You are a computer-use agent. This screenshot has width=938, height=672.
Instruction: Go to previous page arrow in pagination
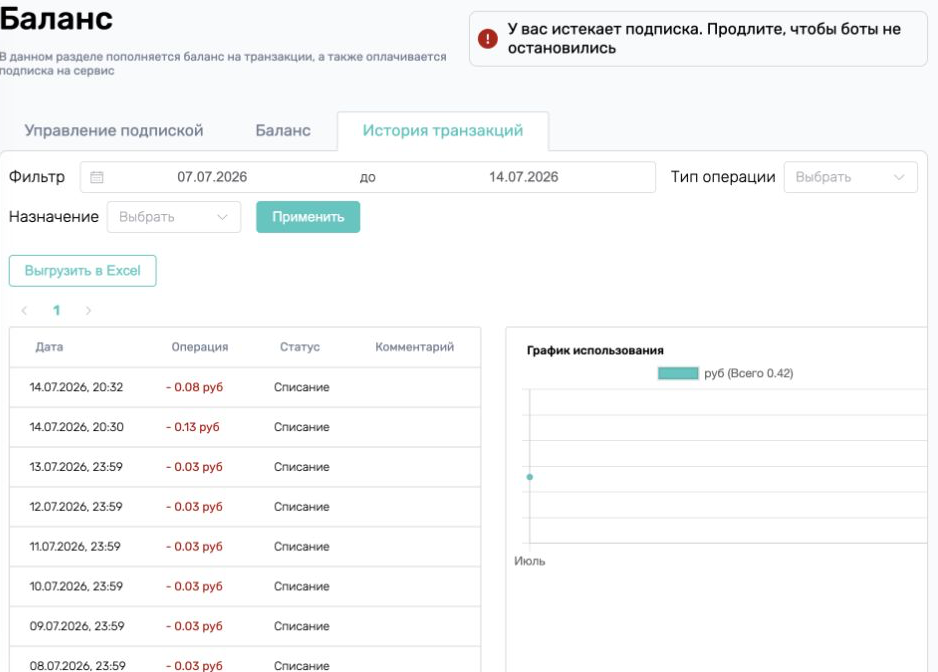[x=25, y=310]
